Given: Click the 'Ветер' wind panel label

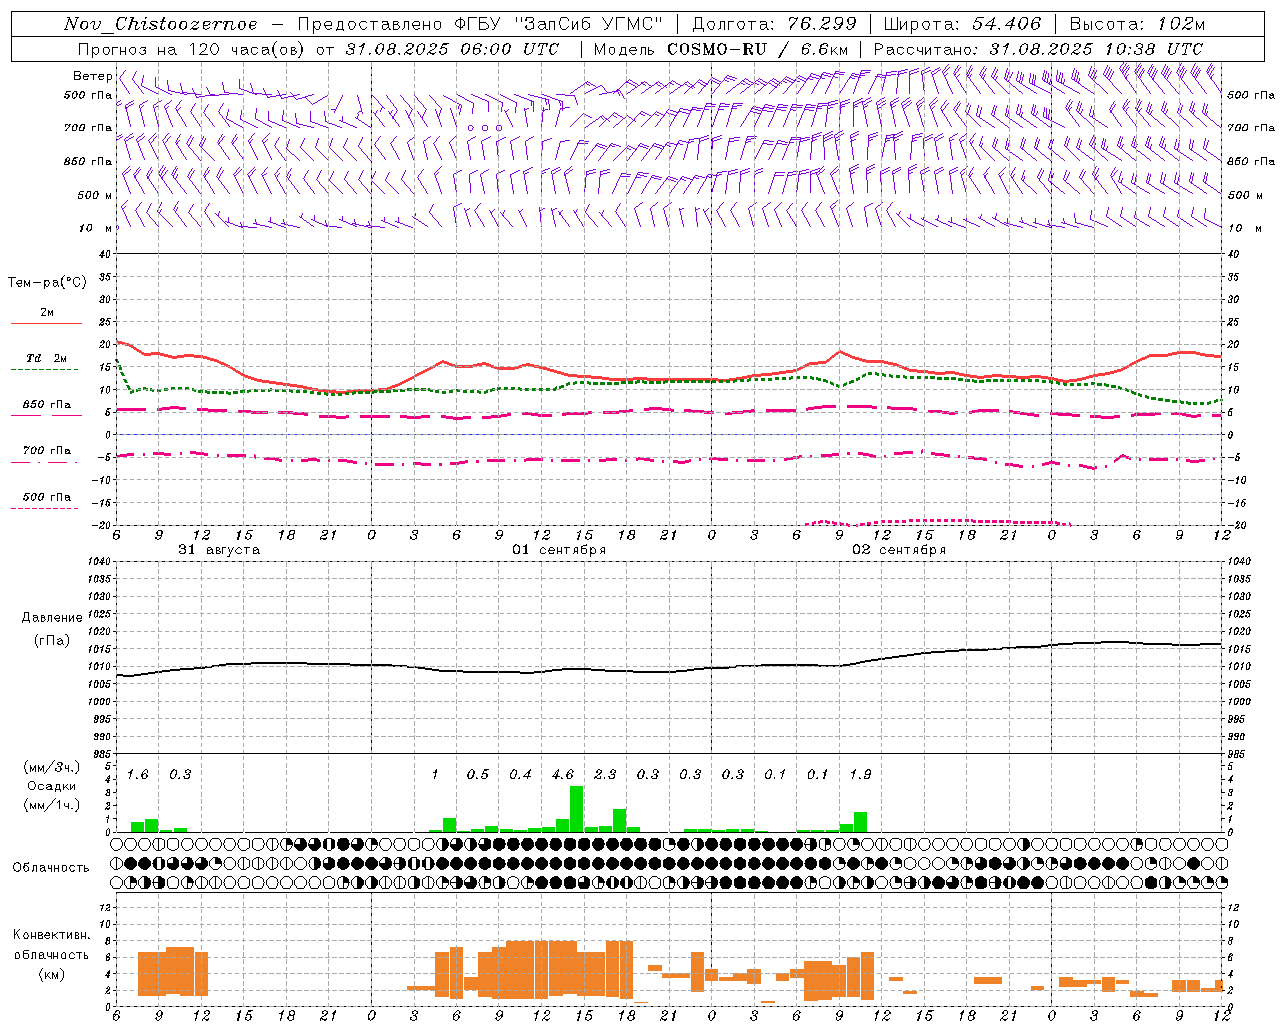Looking at the screenshot, I should (x=92, y=76).
